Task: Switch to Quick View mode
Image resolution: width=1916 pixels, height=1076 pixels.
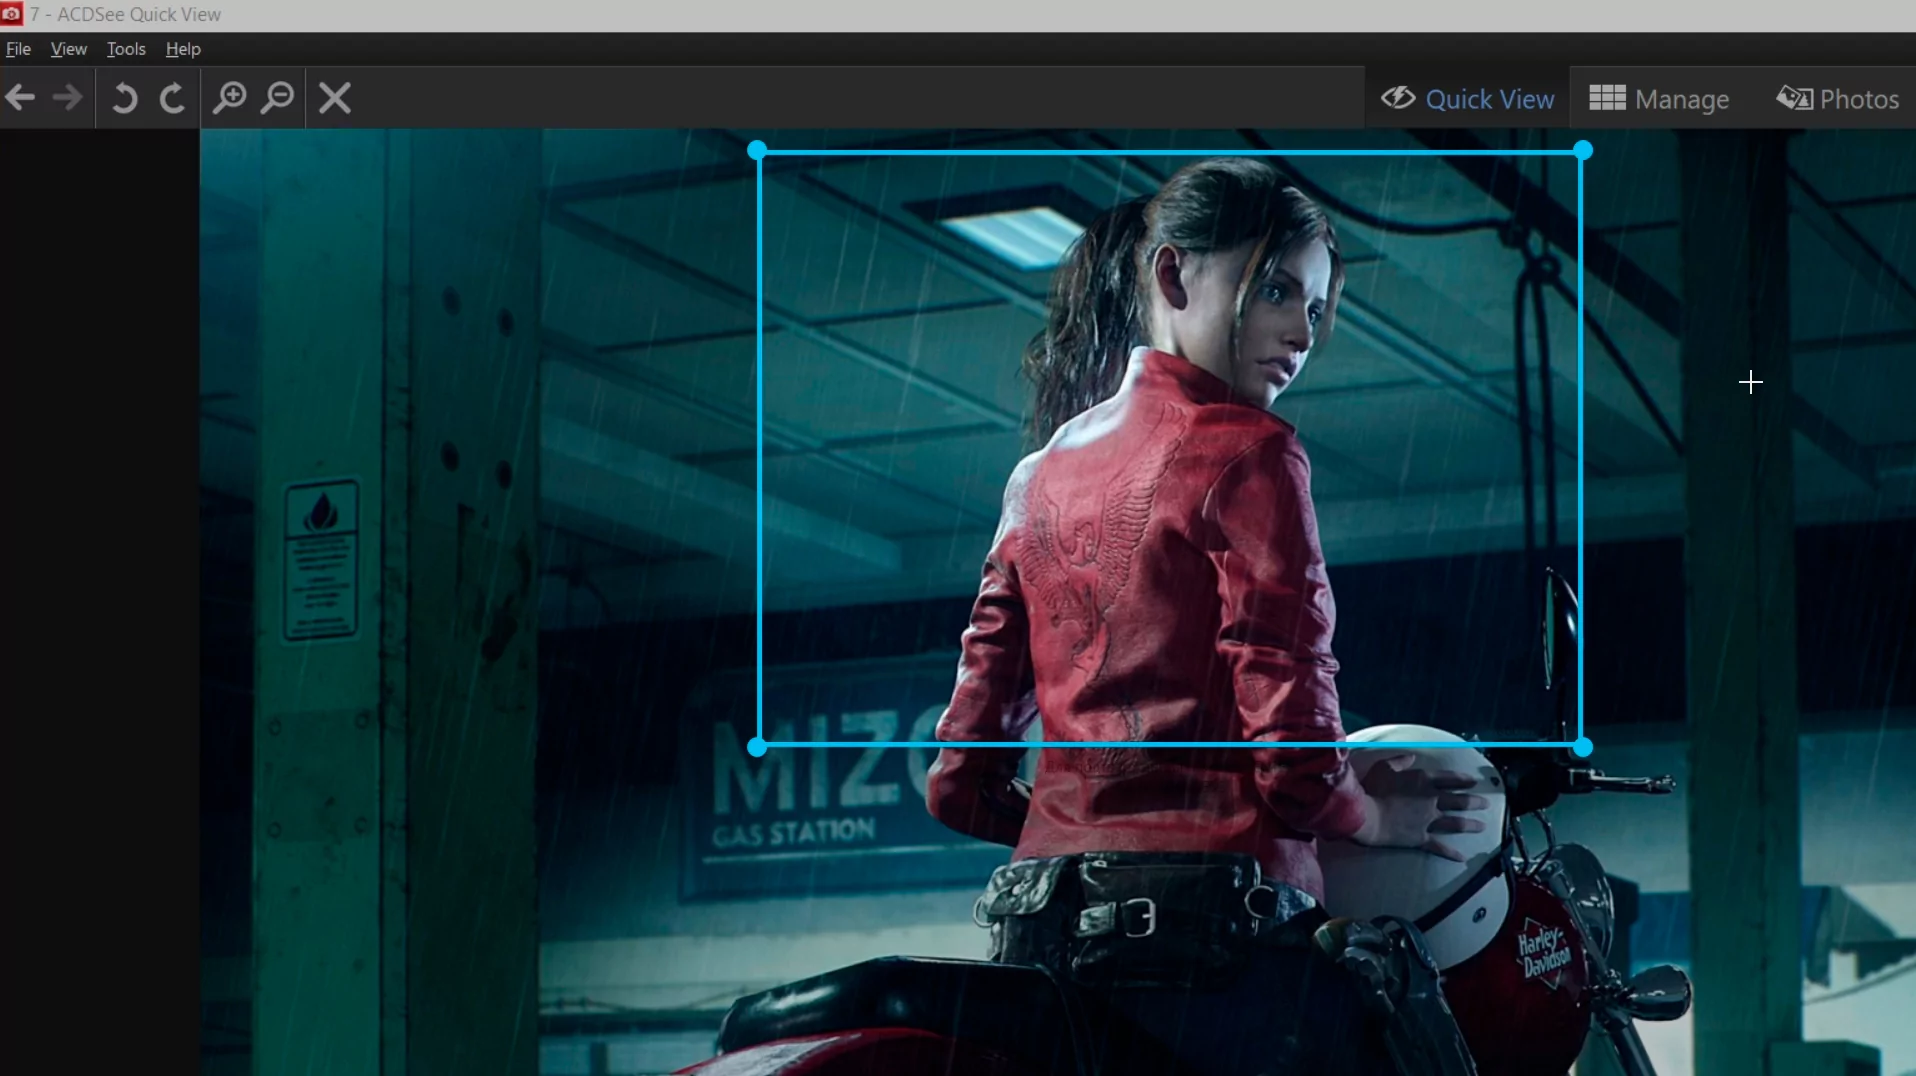Action: click(1467, 98)
